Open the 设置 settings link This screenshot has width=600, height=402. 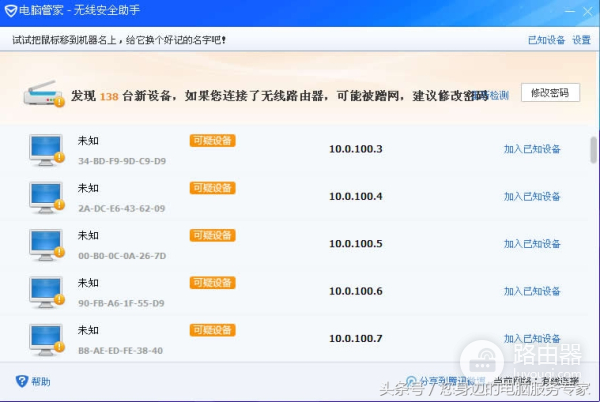tap(581, 40)
